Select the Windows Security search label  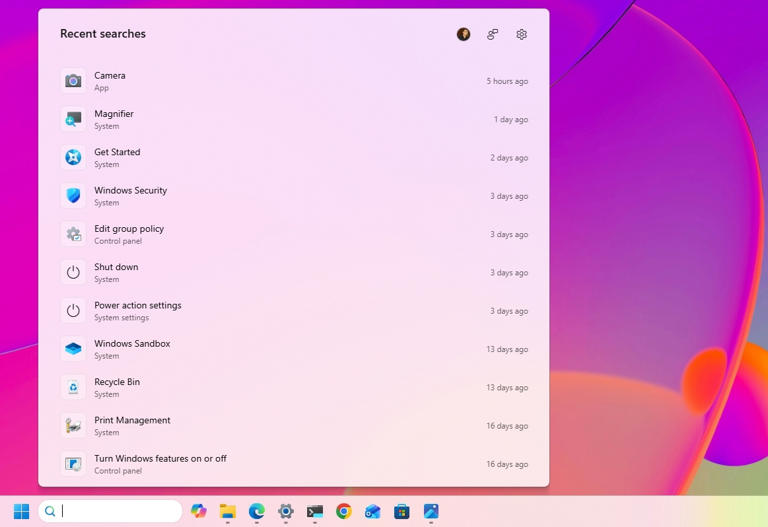pos(130,190)
